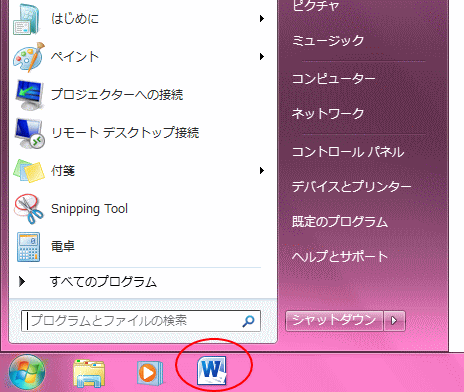Click the 電卓 calculator icon

point(29,247)
